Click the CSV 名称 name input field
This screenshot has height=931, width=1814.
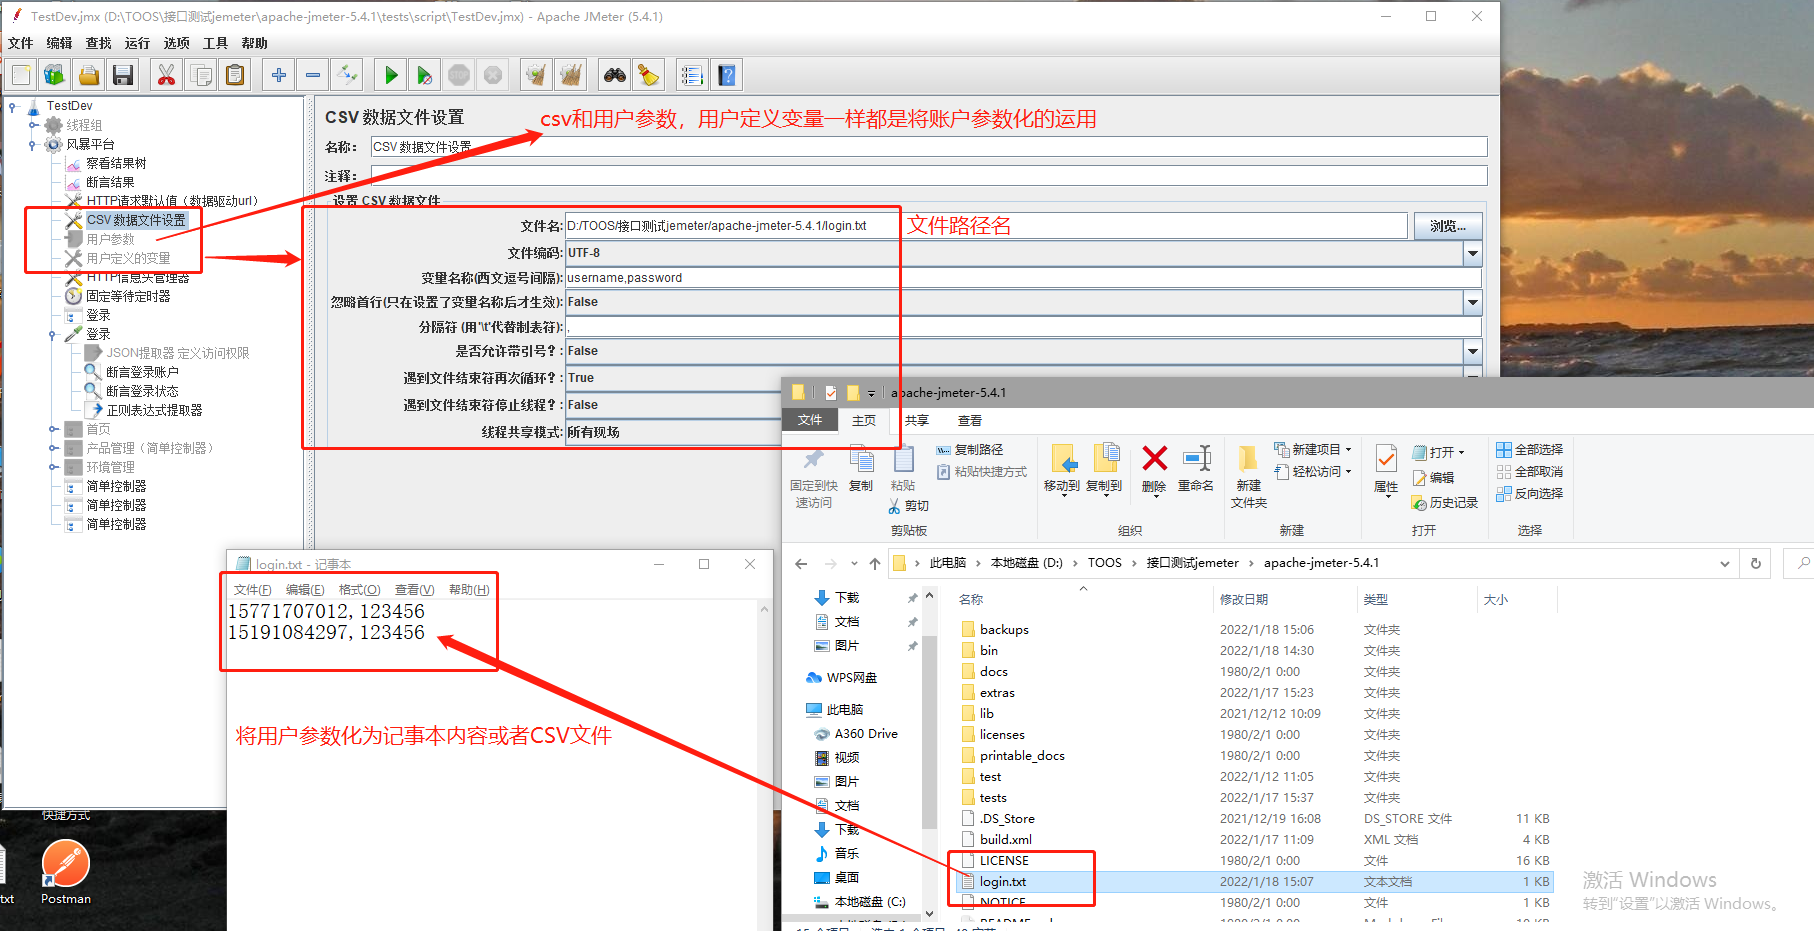pos(929,147)
